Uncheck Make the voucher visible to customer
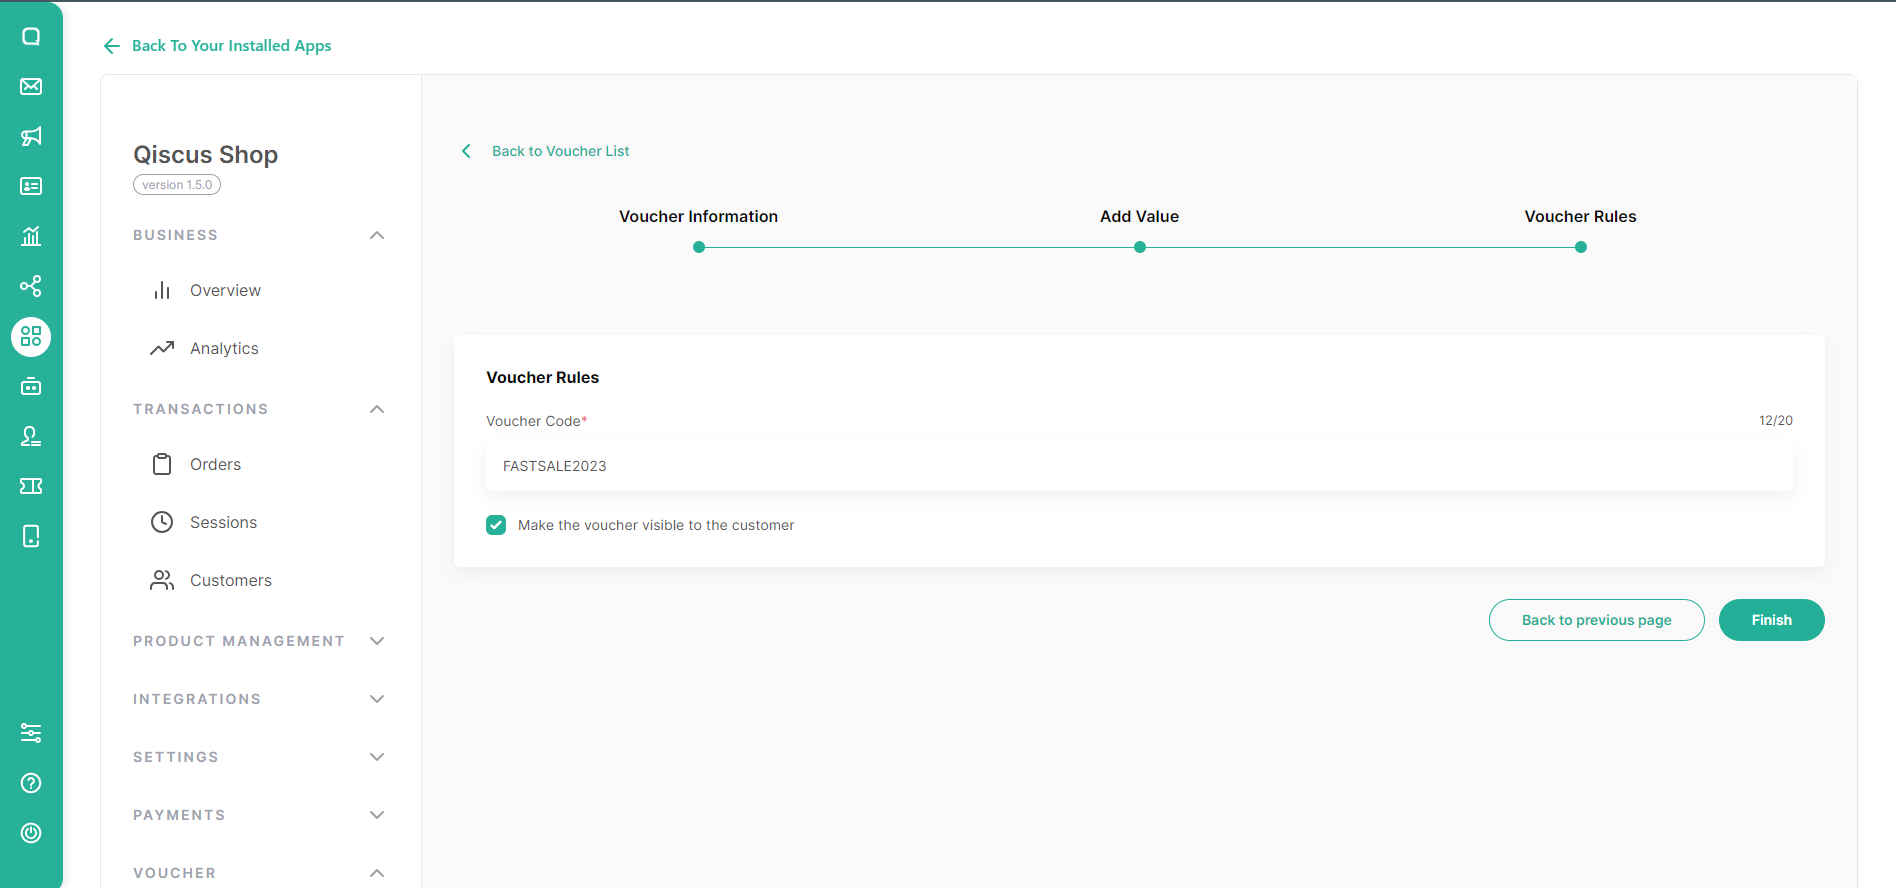Screen dimensions: 1896x888 [496, 525]
